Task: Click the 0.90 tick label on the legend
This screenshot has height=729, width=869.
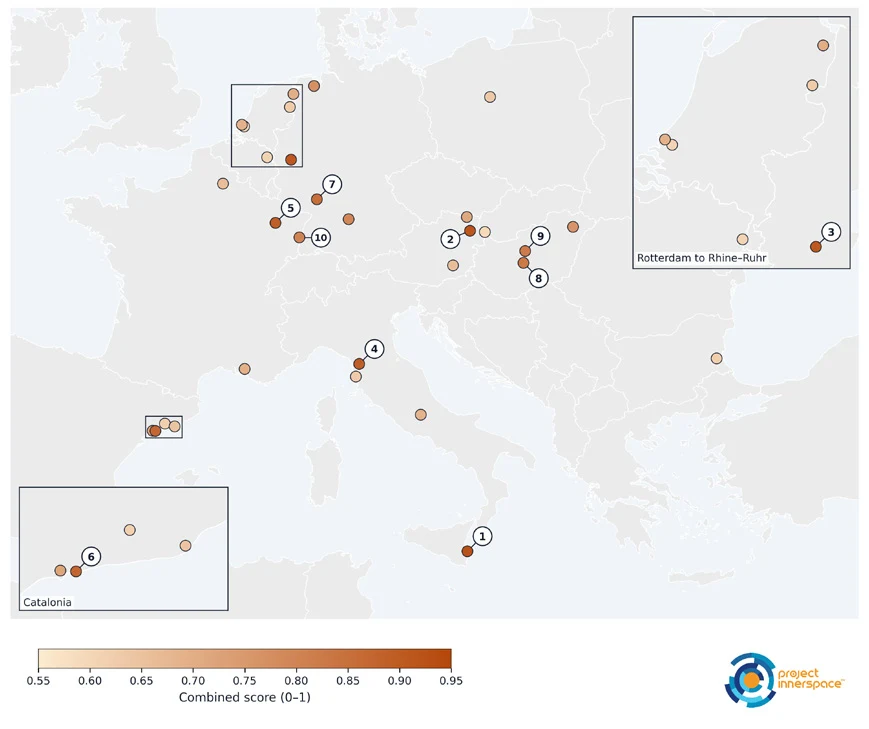Action: pyautogui.click(x=400, y=680)
